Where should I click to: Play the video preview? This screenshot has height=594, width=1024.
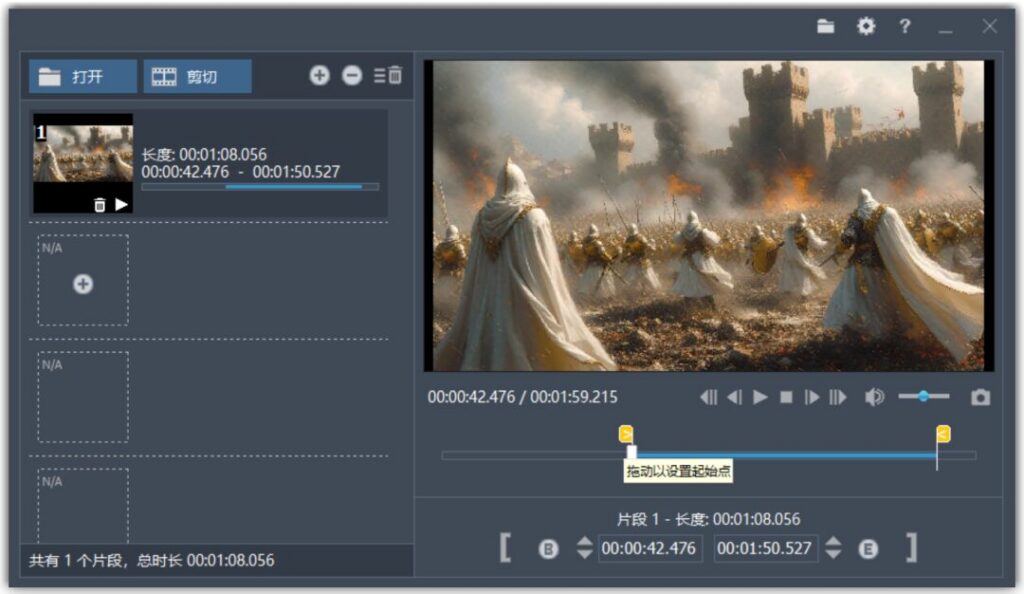click(x=760, y=397)
